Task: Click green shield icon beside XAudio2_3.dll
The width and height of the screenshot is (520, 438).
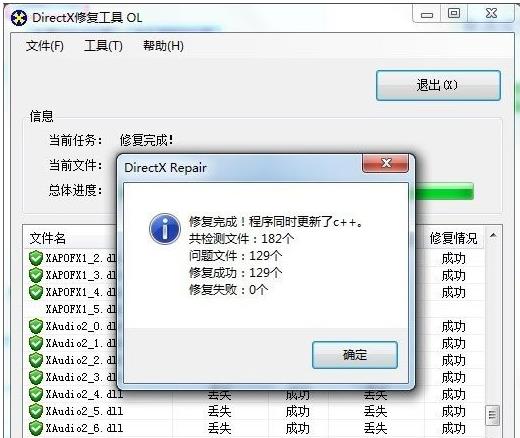Action: coord(36,377)
